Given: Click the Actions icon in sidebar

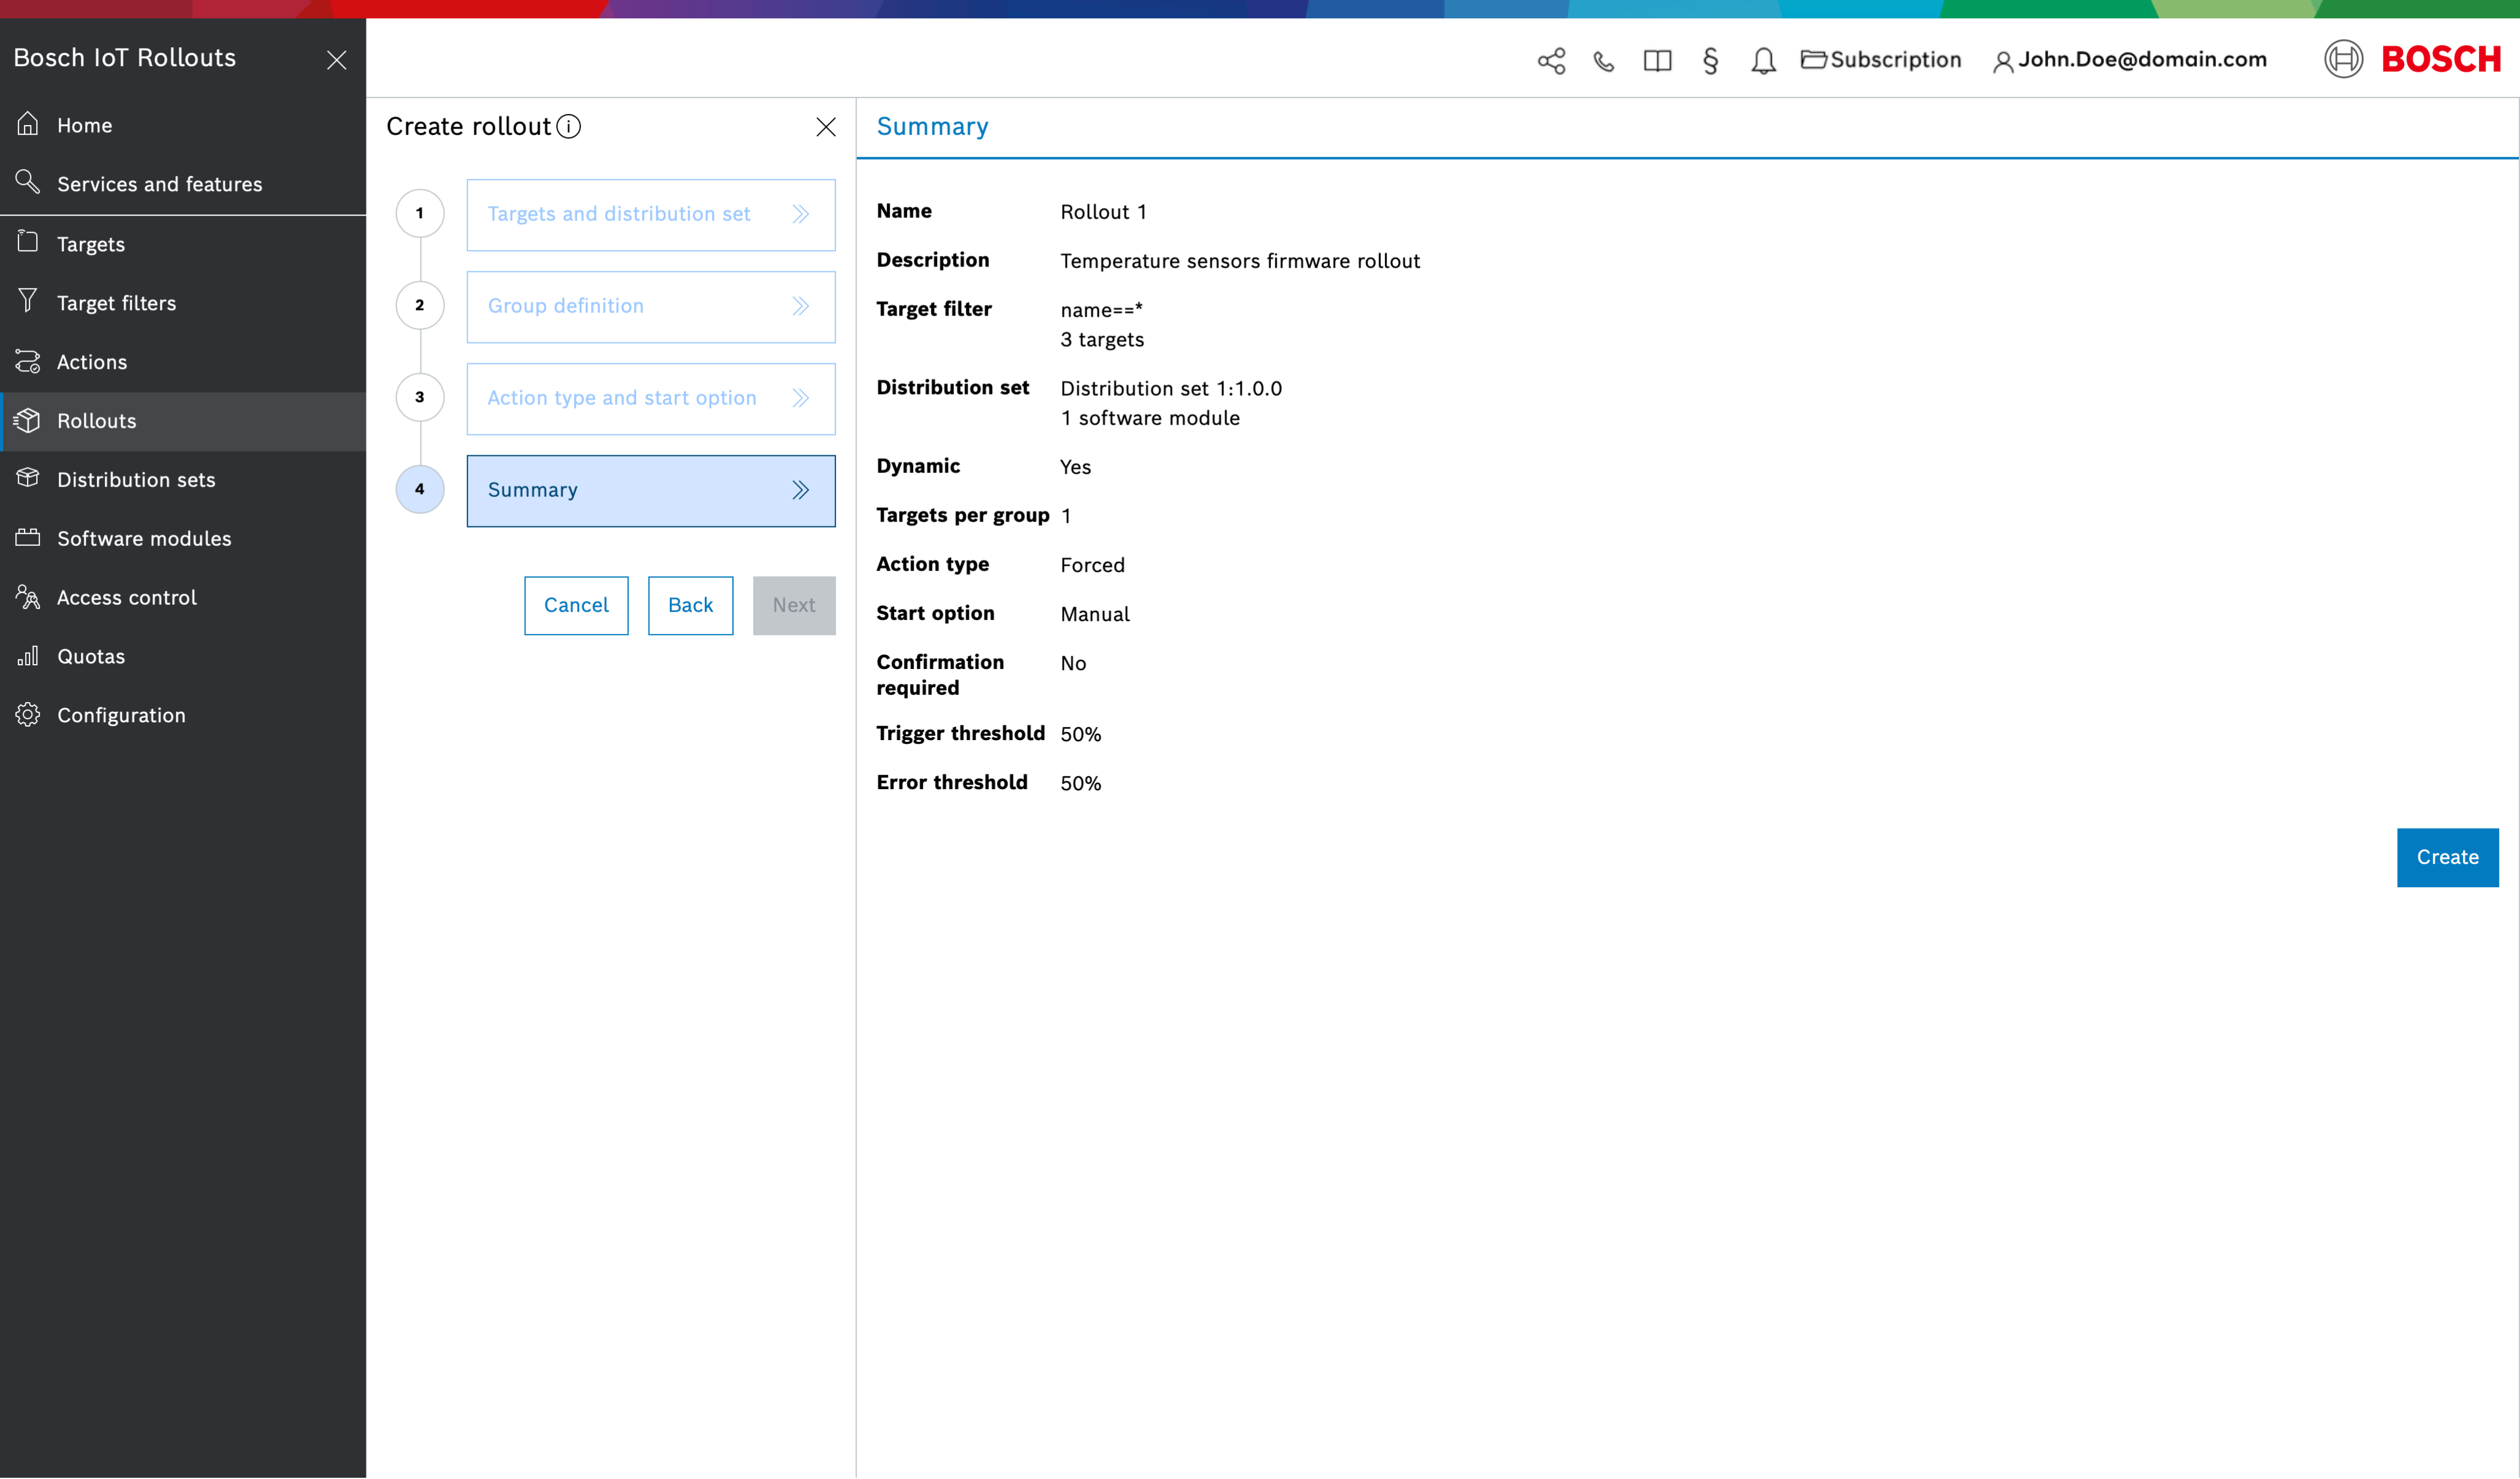Looking at the screenshot, I should click(28, 361).
